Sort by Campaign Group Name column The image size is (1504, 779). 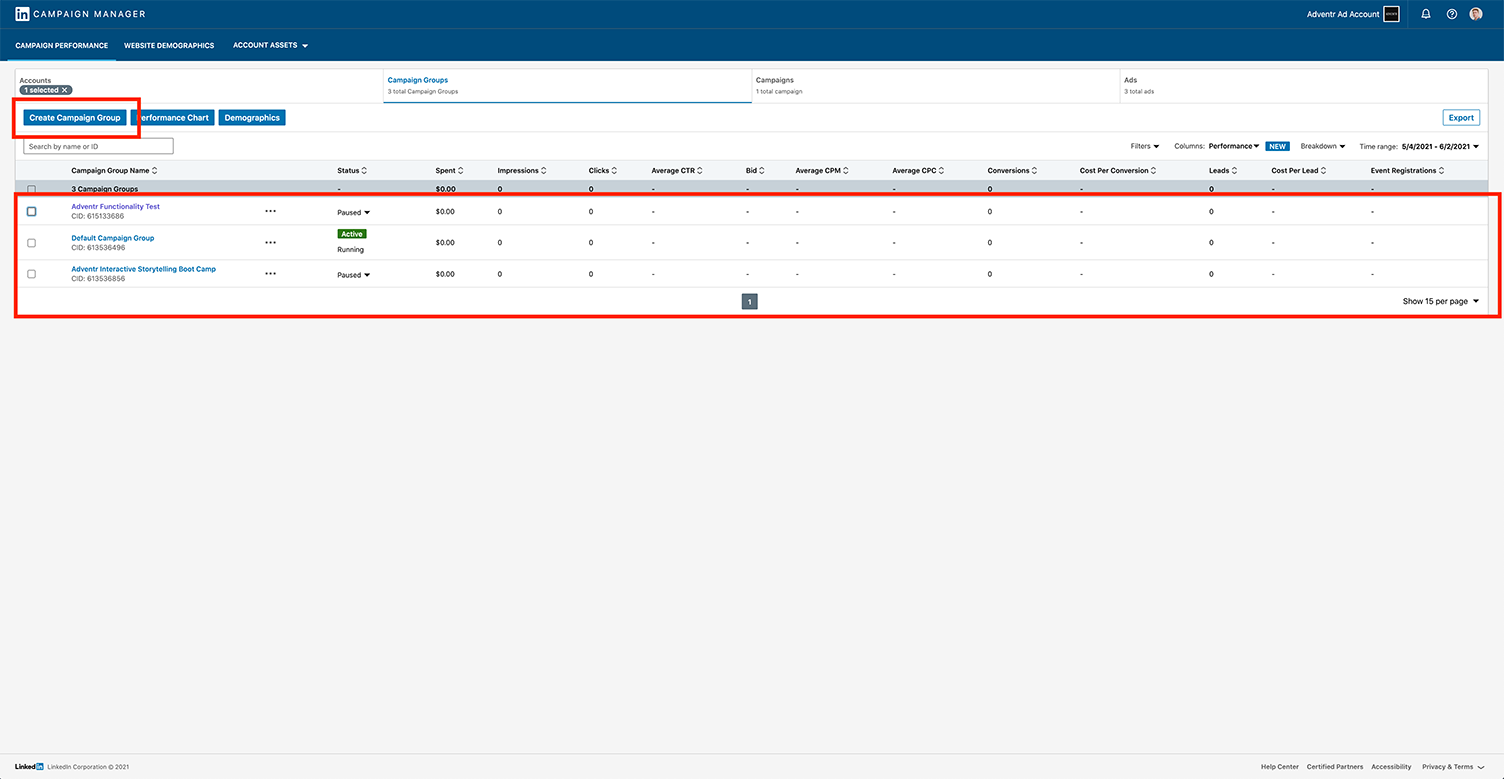point(114,171)
